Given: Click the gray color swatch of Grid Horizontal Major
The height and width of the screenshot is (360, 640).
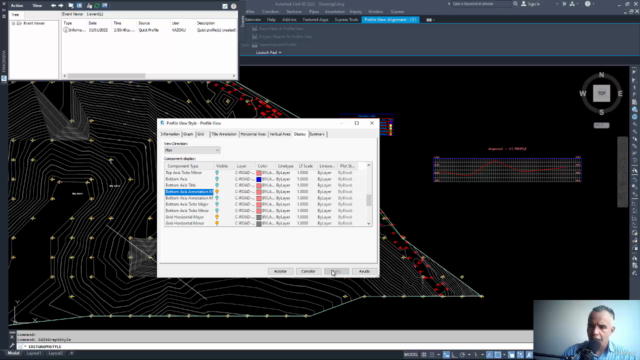Looking at the screenshot, I should coord(259,217).
